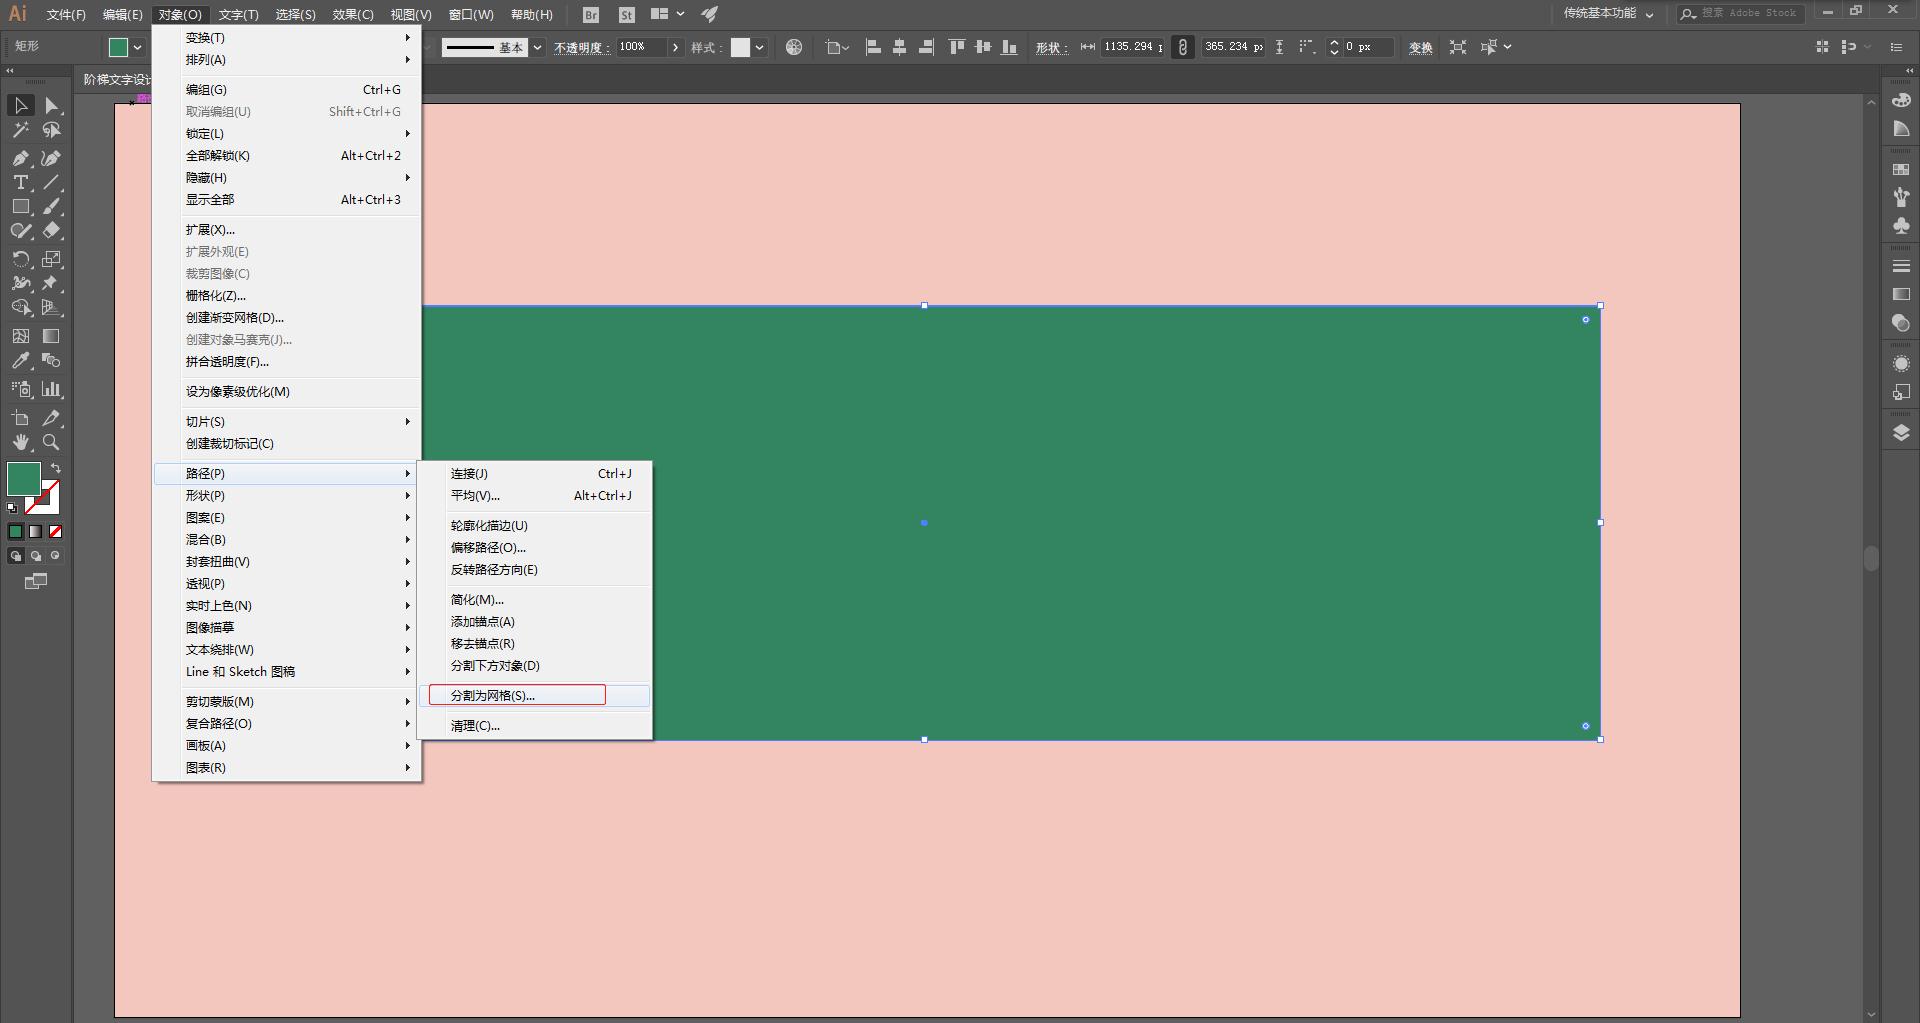
Task: Open the opacity dropdown arrow
Action: (676, 47)
